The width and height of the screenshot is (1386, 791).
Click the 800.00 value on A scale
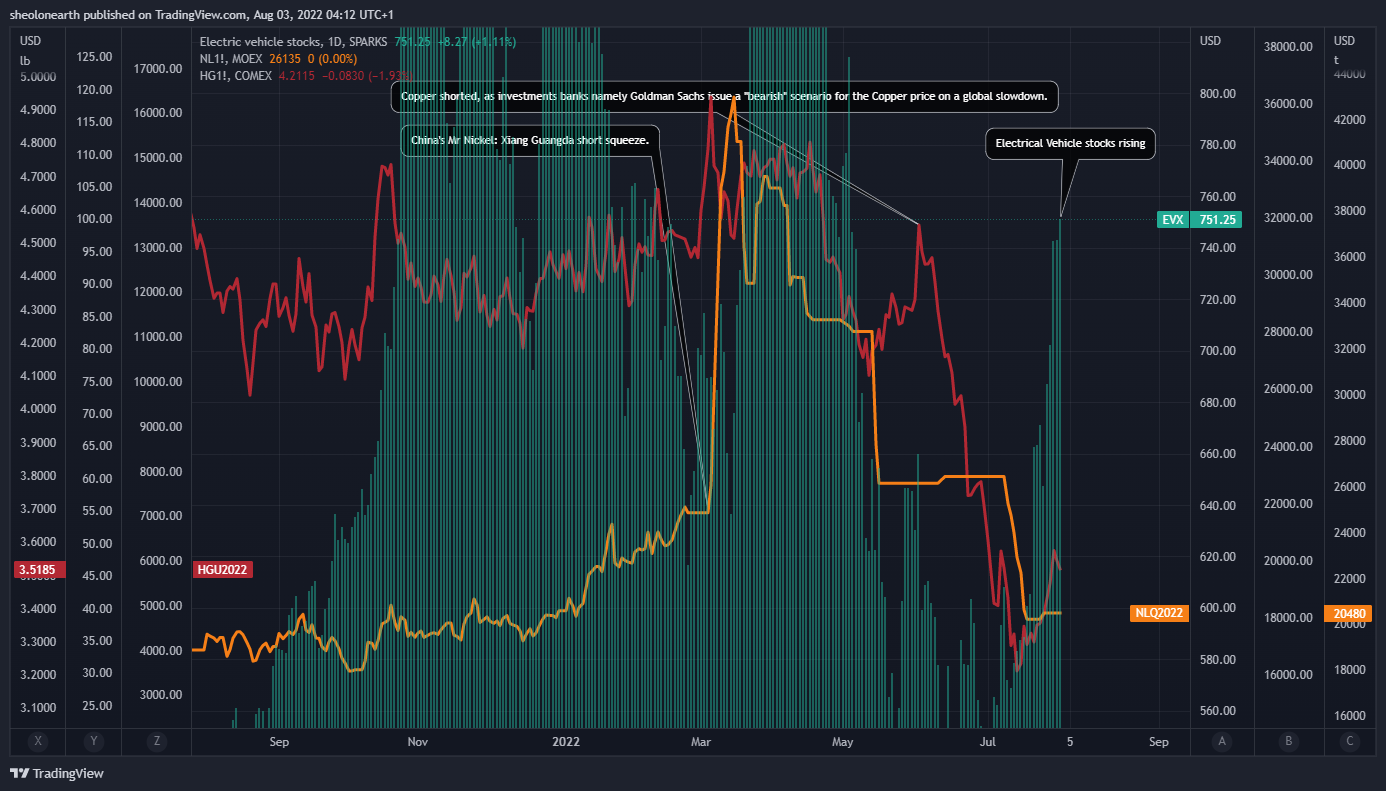coord(1218,94)
